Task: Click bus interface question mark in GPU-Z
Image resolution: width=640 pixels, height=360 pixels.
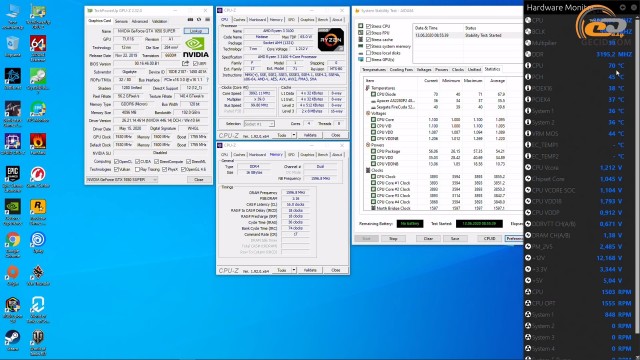Action: point(208,80)
